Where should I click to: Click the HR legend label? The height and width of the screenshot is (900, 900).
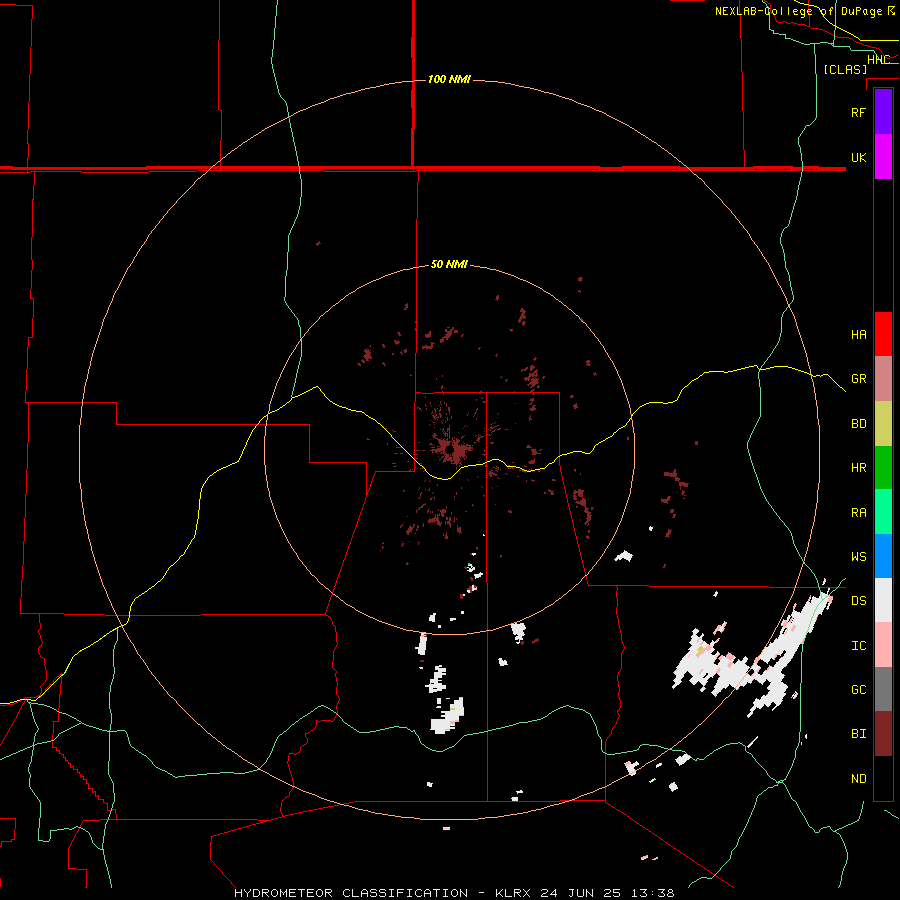coord(858,468)
